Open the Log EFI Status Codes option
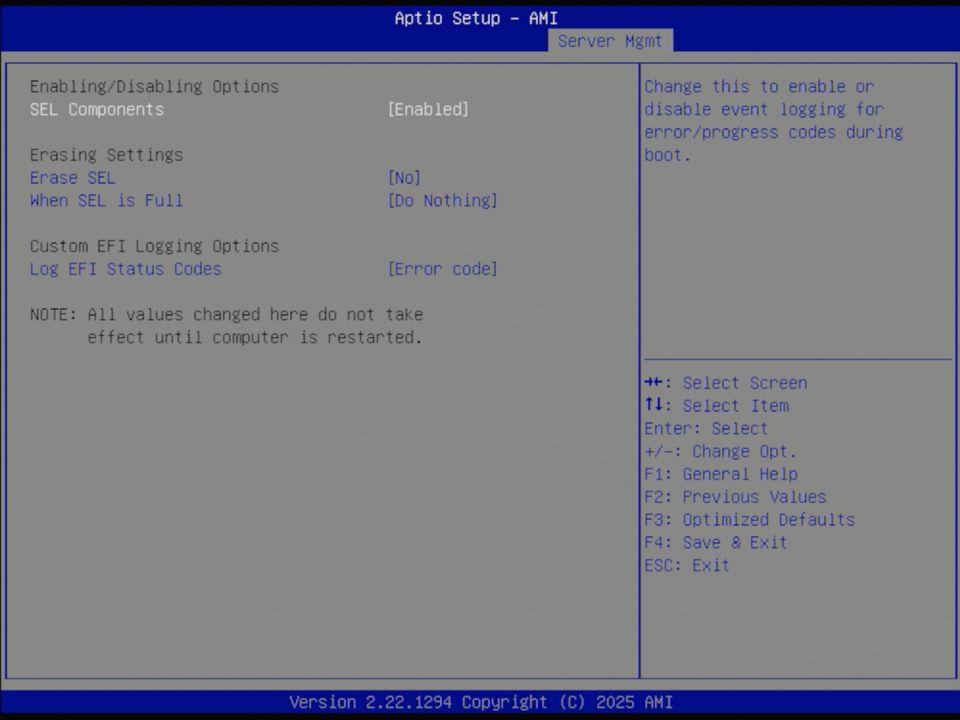This screenshot has width=960, height=720. pos(125,268)
